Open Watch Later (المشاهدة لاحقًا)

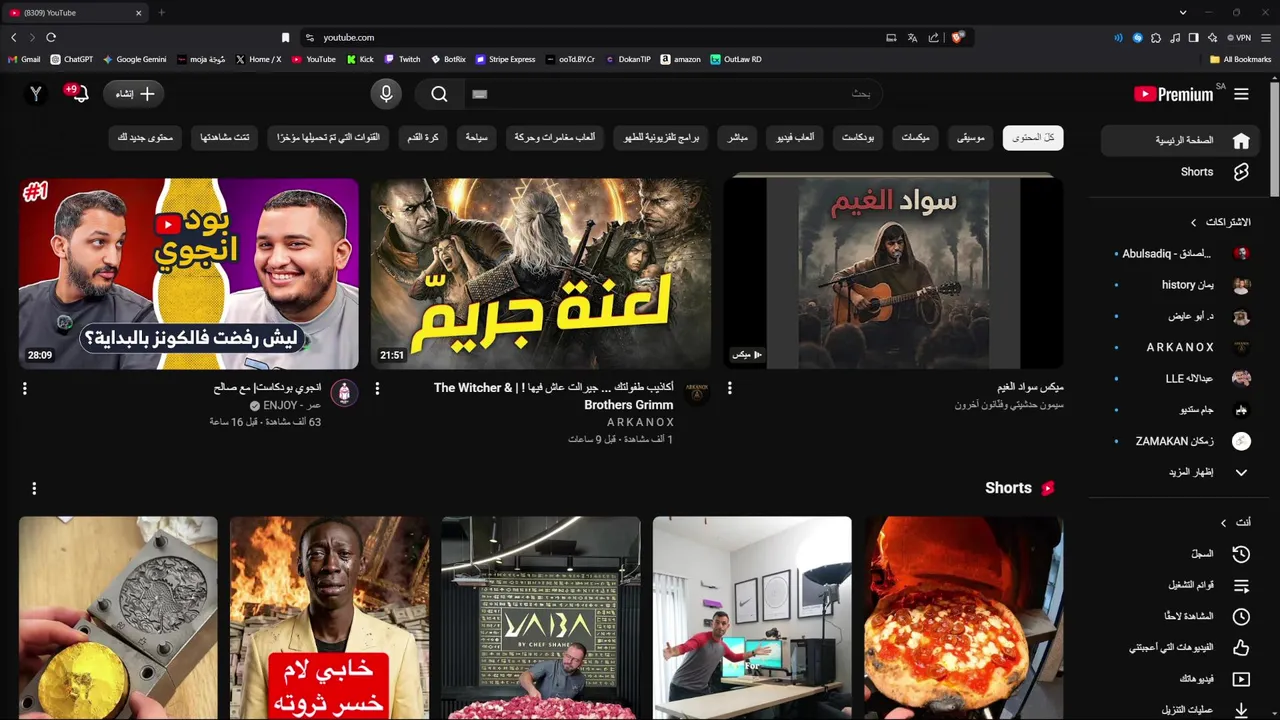pyautogui.click(x=1181, y=617)
